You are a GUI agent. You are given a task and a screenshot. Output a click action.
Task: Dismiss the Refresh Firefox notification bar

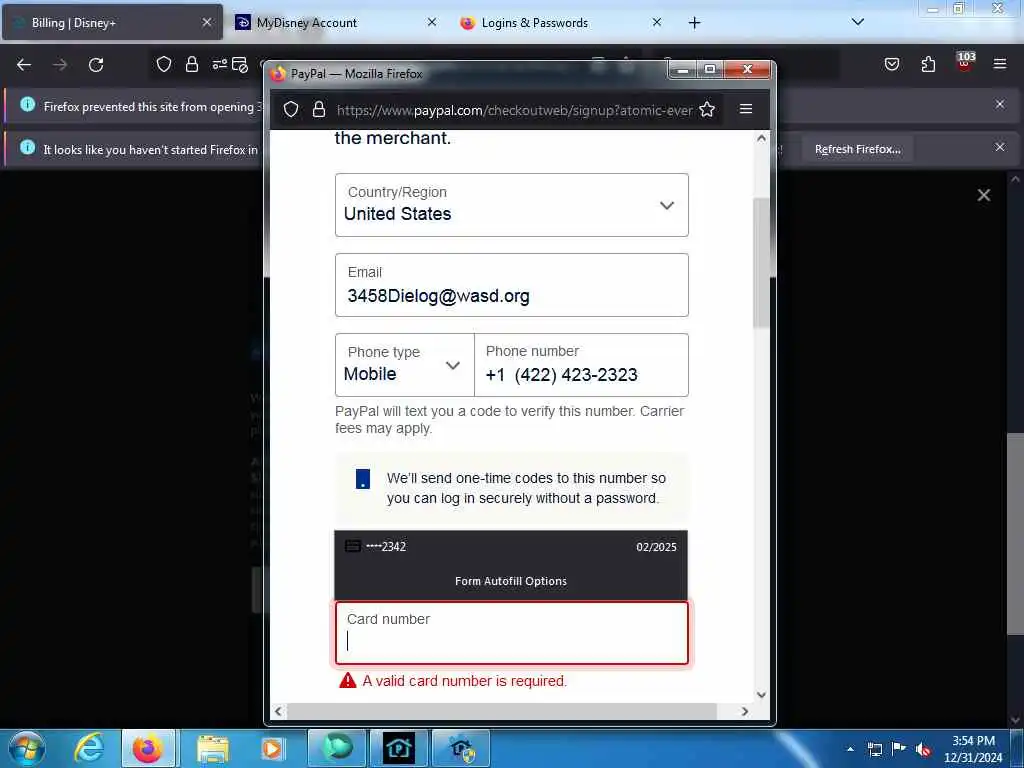(x=1000, y=147)
